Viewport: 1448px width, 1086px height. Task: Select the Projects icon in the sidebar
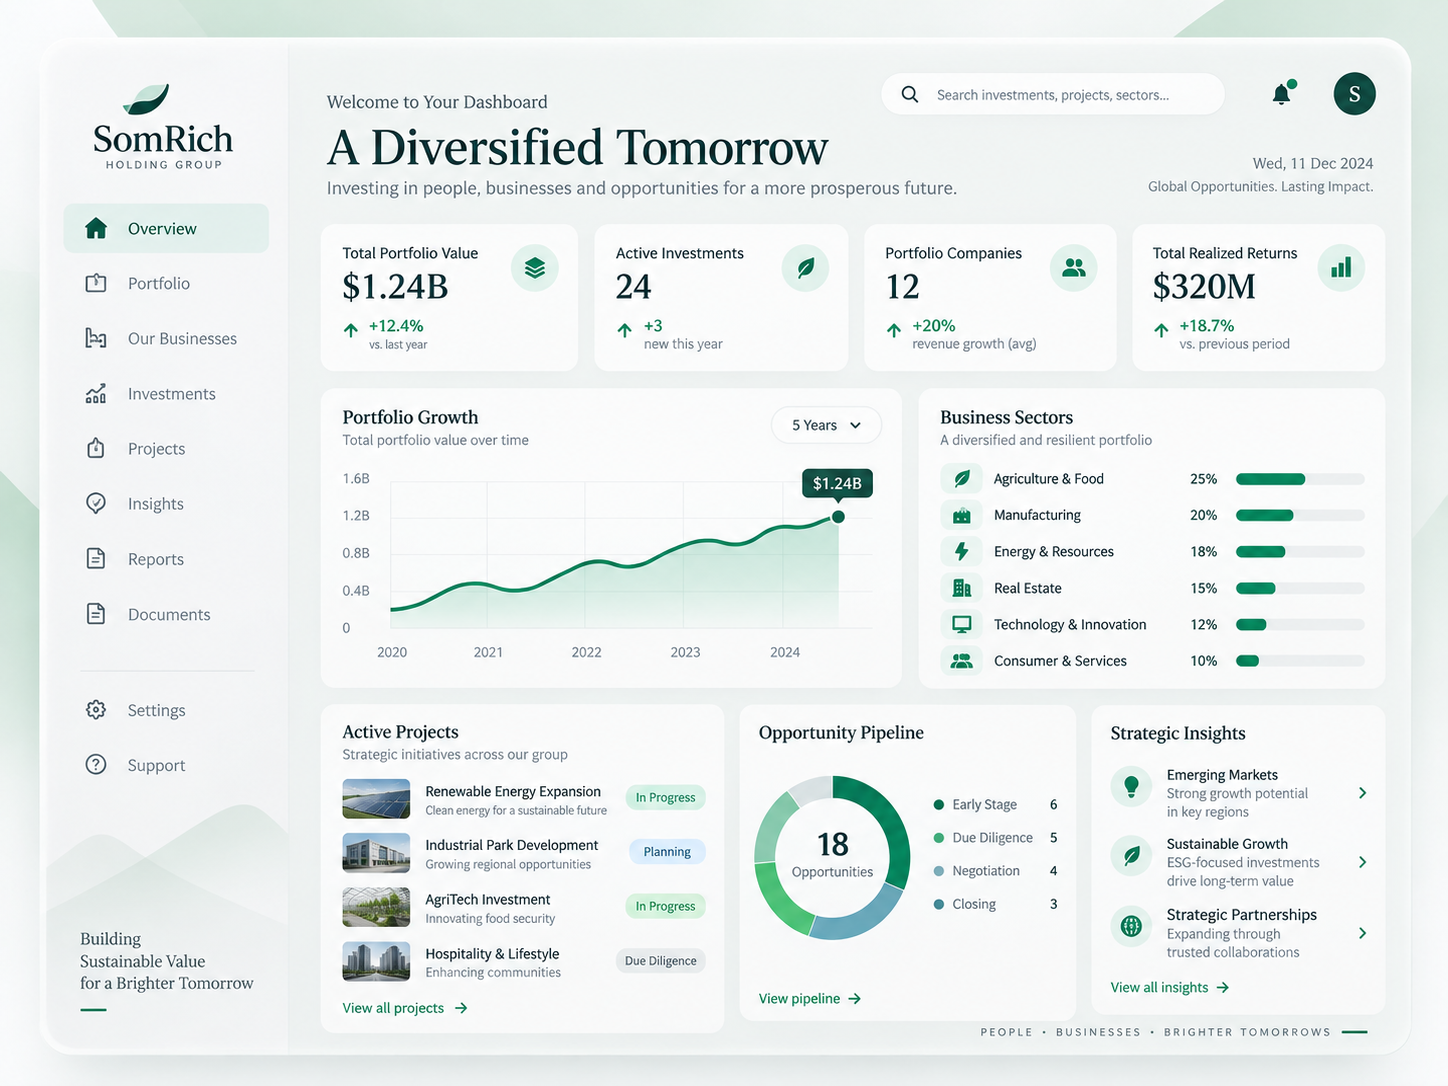coord(96,448)
